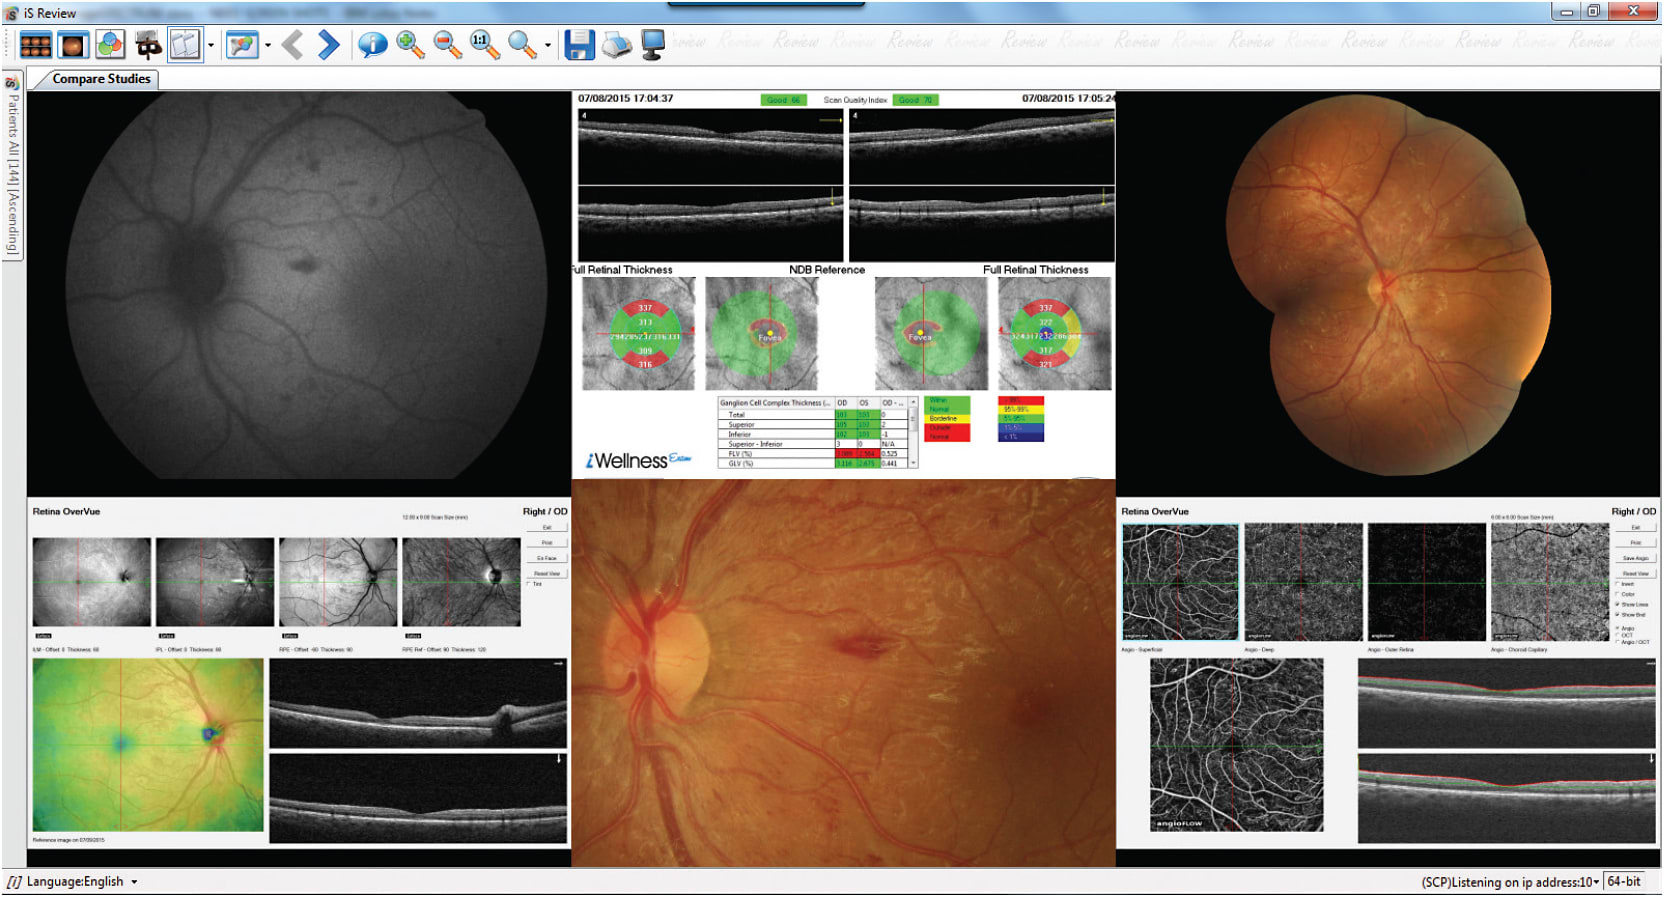Click the 64-bit status indicator

coord(1624,882)
